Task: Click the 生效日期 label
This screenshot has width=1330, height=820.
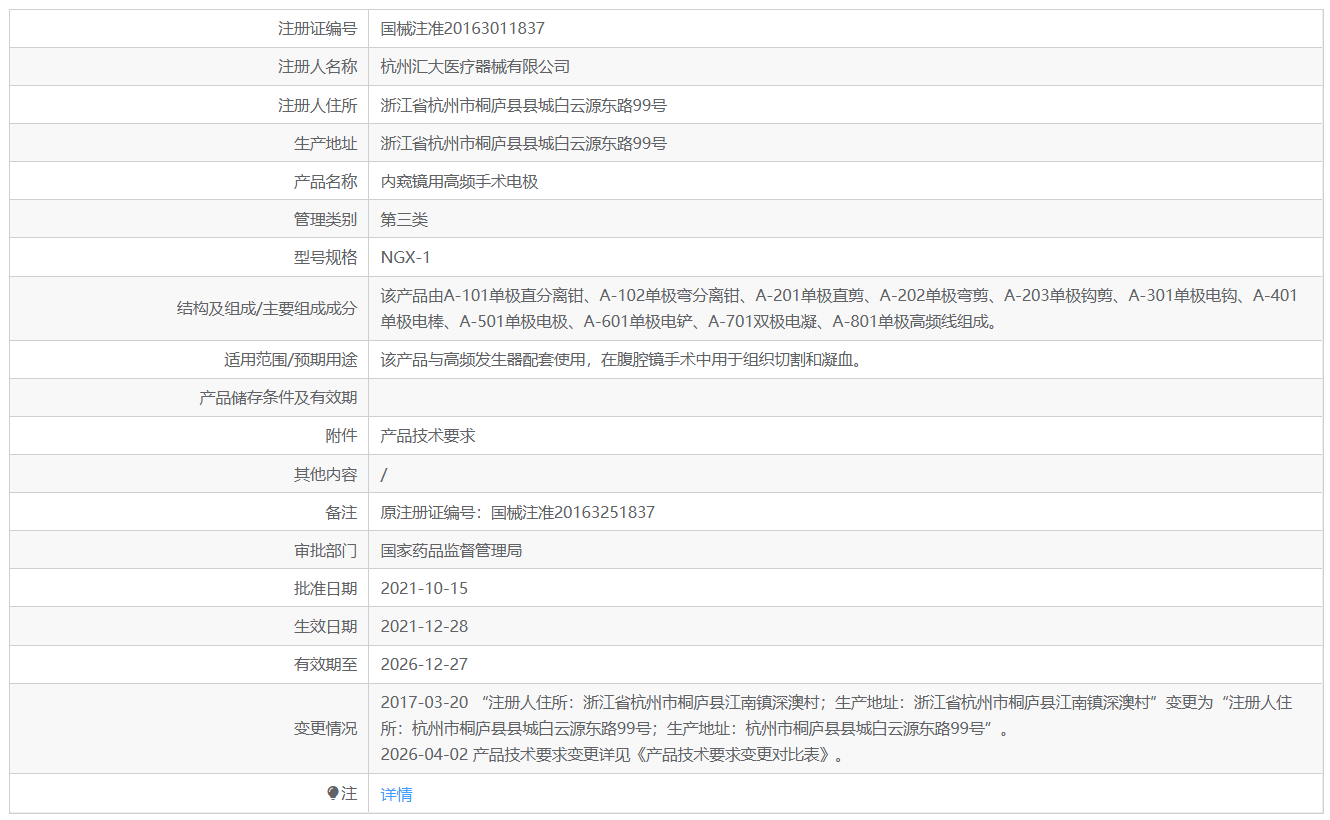Action: (325, 626)
